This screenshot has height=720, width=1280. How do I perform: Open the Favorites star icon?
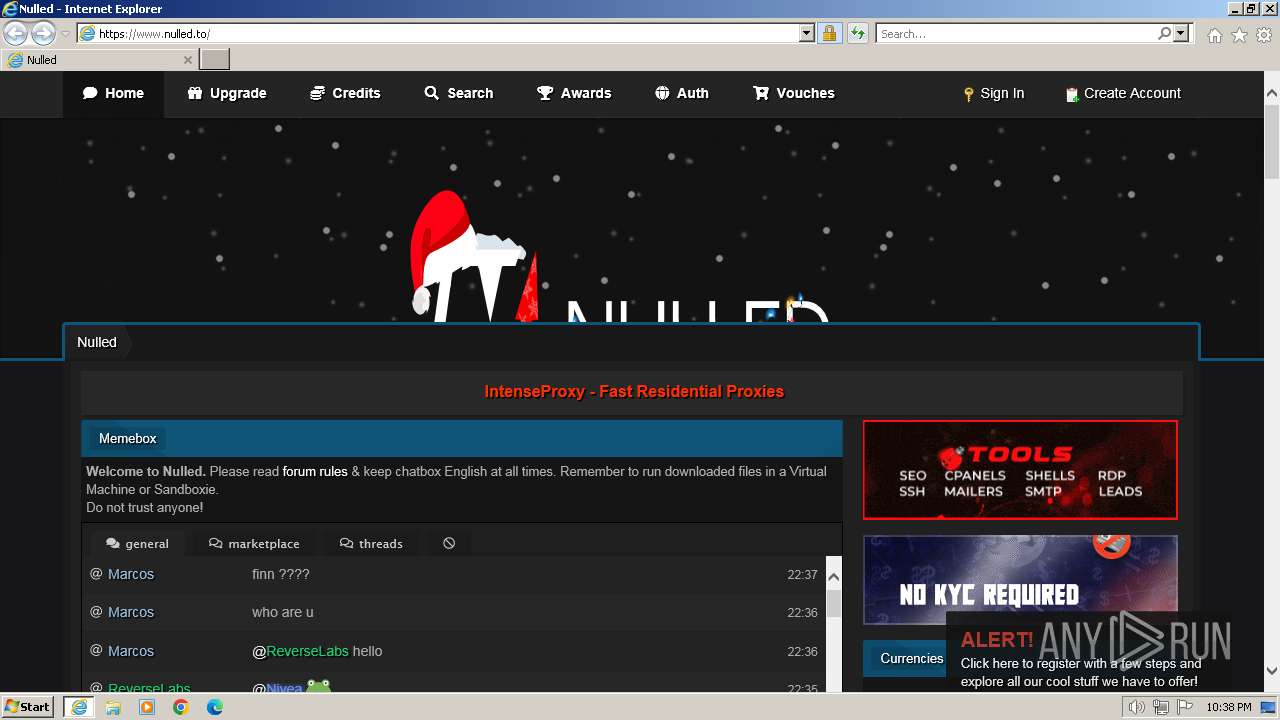pos(1239,35)
